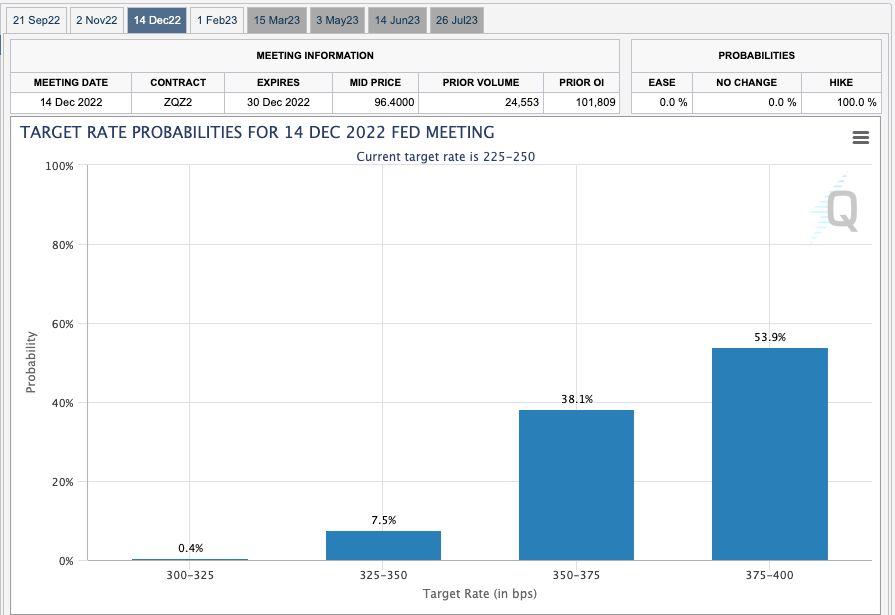Open the 3 May23 meeting tab
Viewport: 895px width, 615px height.
click(337, 20)
